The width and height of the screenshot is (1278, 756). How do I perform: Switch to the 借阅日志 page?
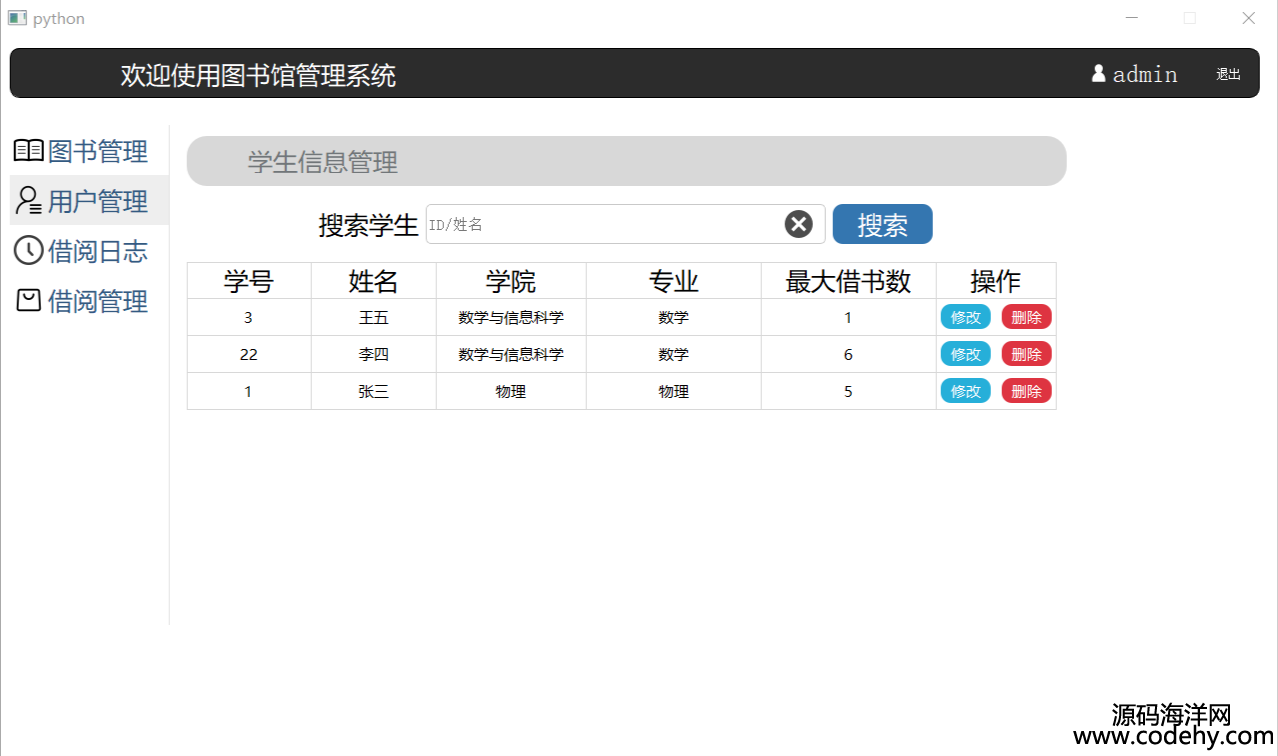[97, 251]
